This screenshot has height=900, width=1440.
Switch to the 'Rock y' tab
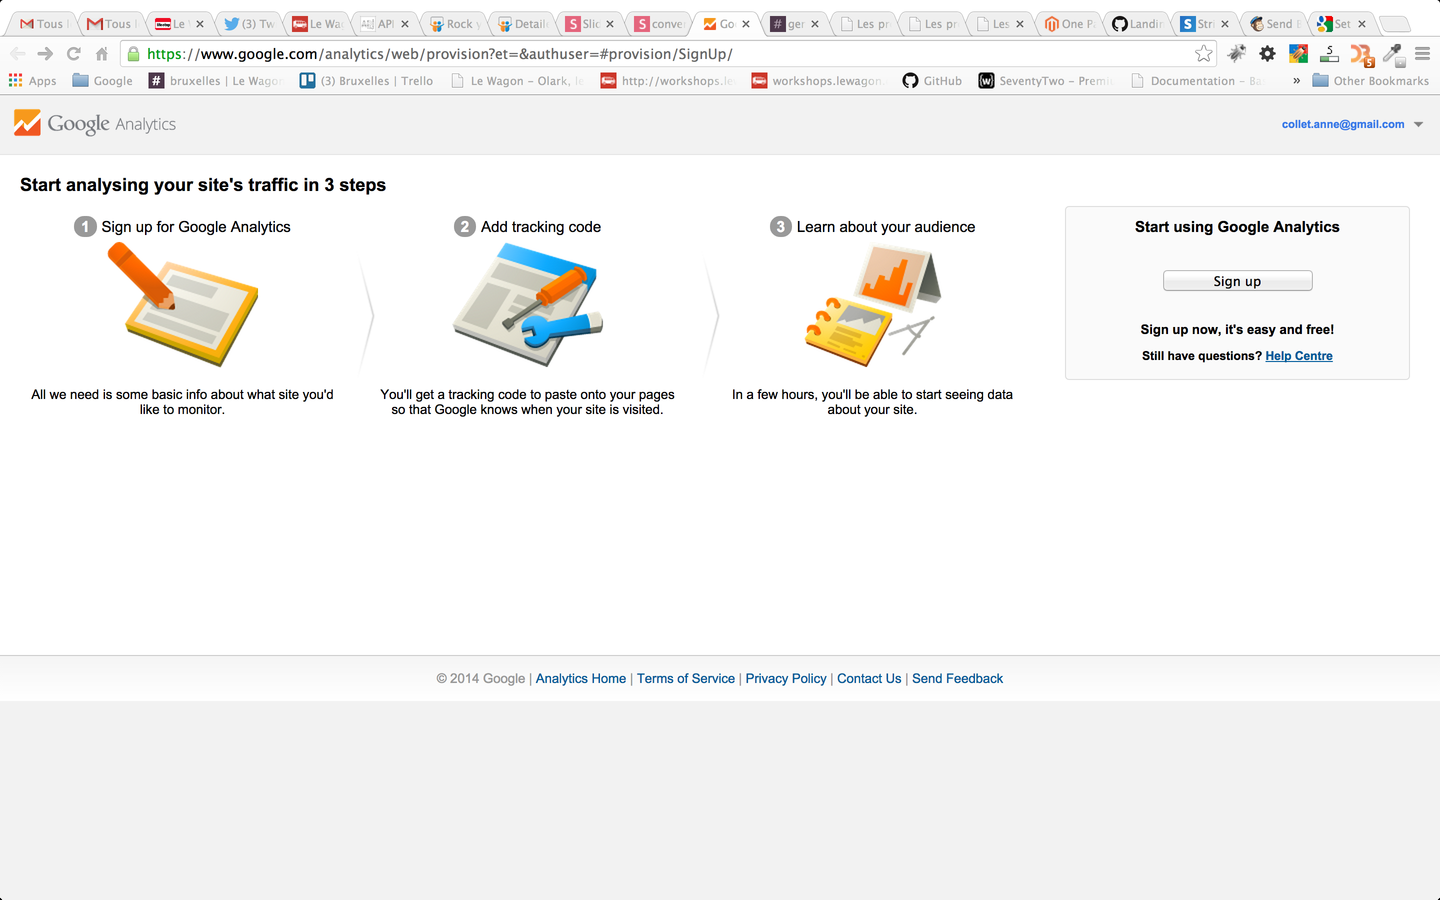pyautogui.click(x=455, y=24)
